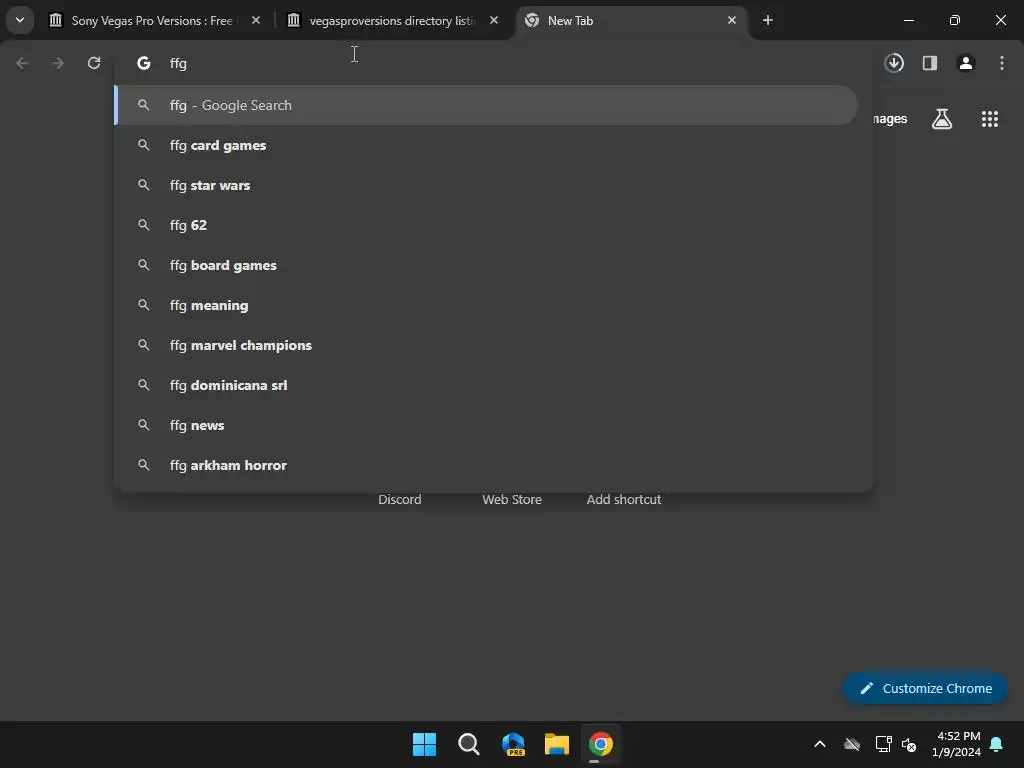Show hidden system tray icons
The image size is (1024, 768).
tap(820, 744)
